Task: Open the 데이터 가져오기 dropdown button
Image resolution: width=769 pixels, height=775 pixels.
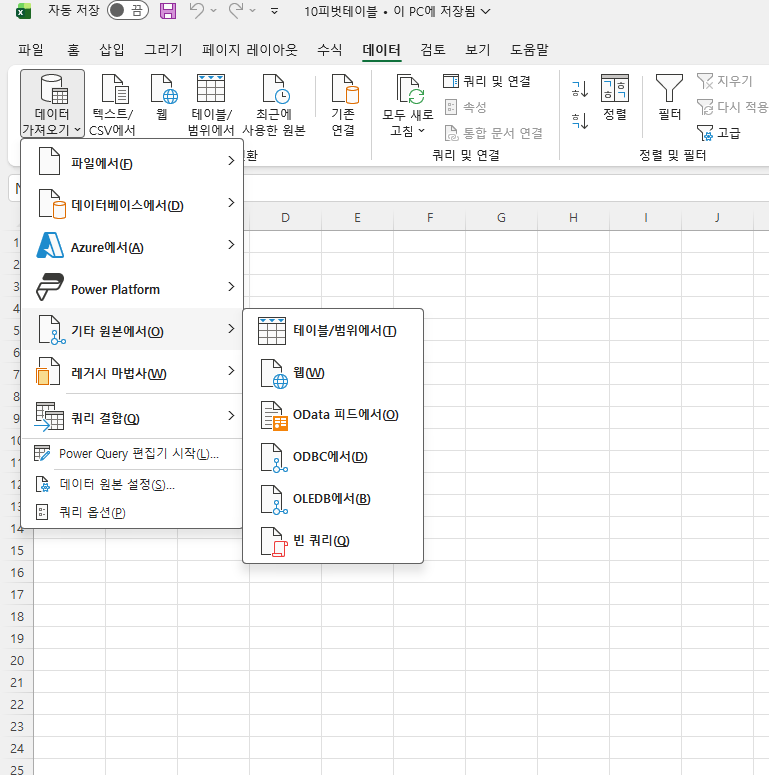Action: click(52, 105)
